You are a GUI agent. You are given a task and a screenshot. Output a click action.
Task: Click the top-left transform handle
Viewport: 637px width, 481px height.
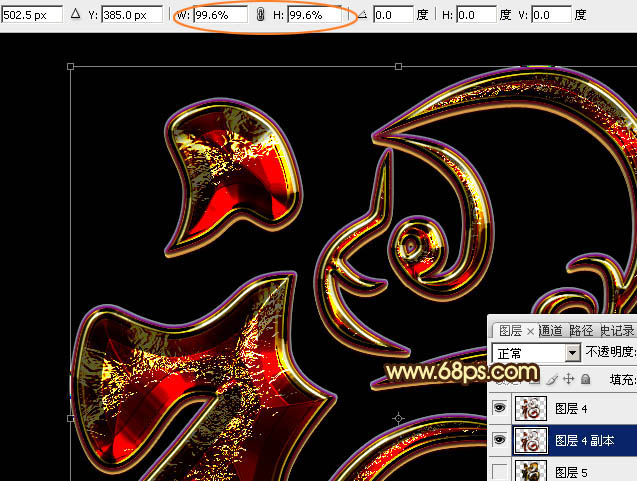[x=71, y=66]
